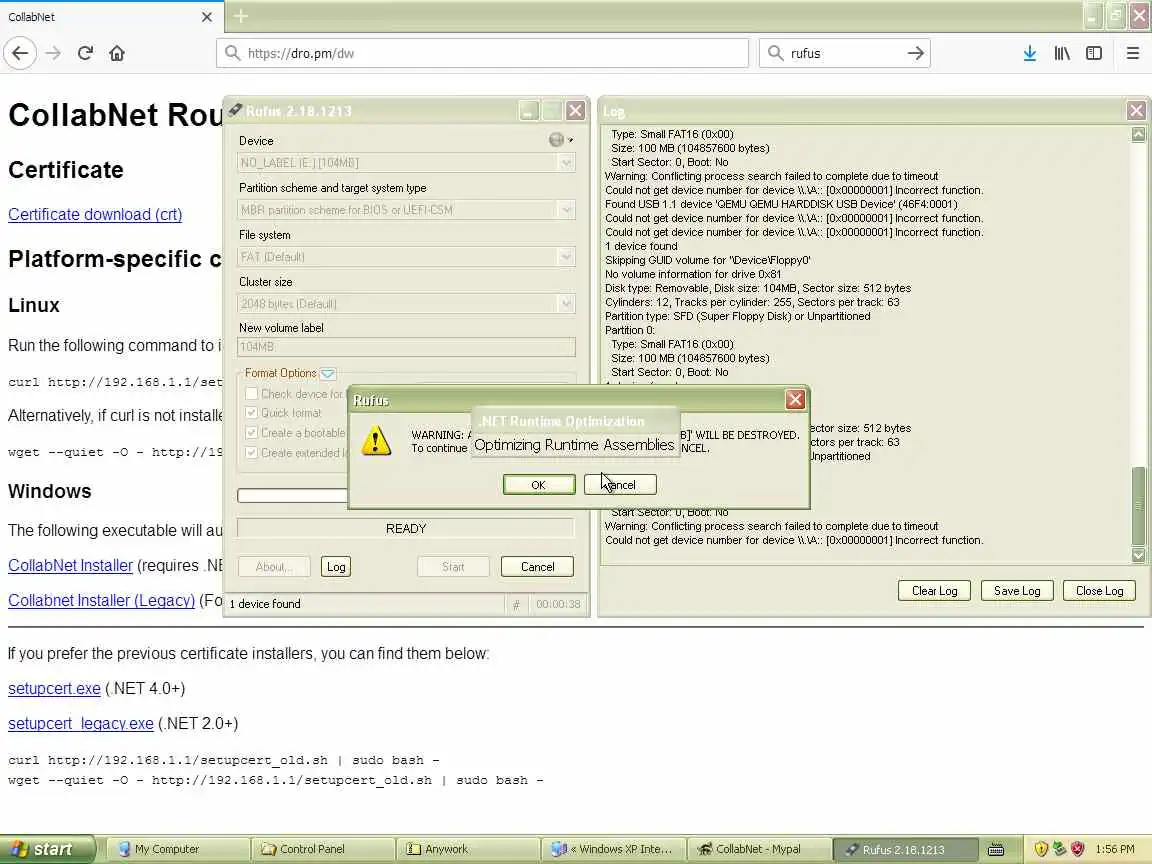Cancel the Rufus warning dialog
This screenshot has width=1152, height=864.
620,485
